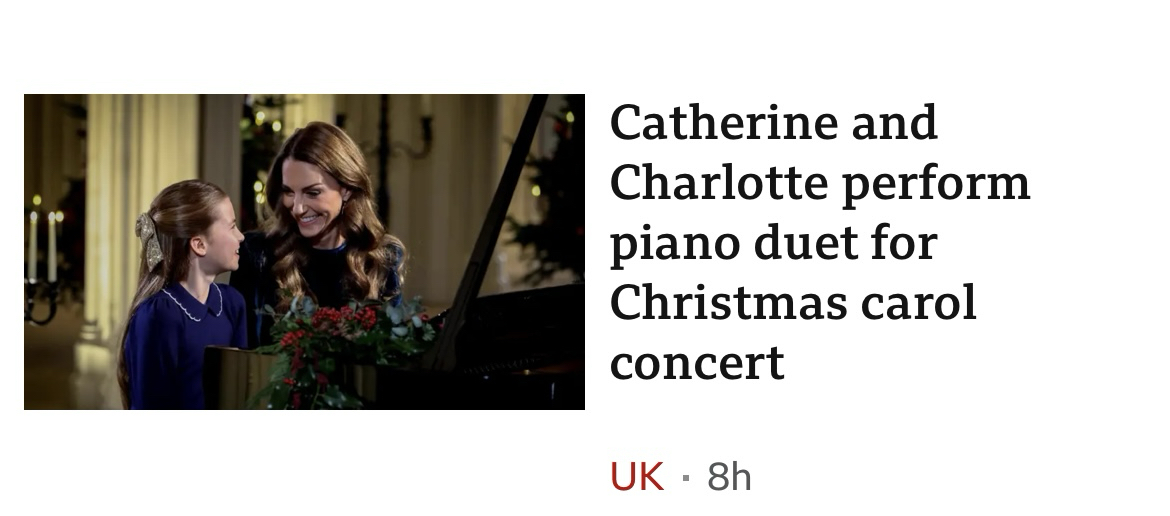Click "piano duet for" headline line

point(773,243)
